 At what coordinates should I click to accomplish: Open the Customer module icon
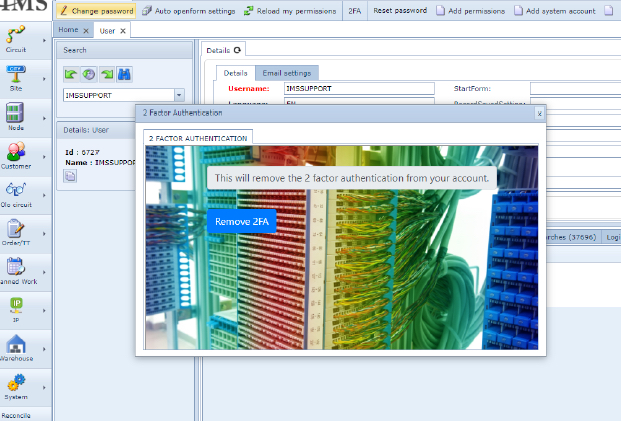click(15, 151)
